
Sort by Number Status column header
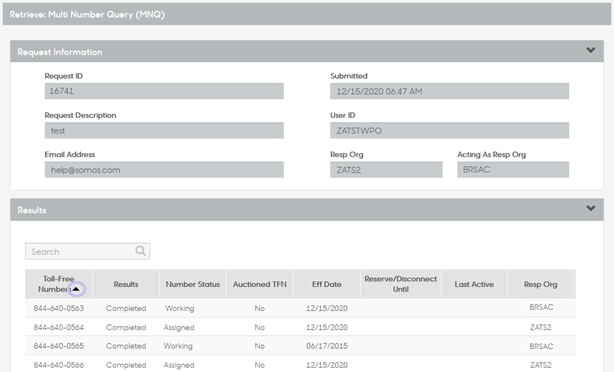click(x=193, y=284)
